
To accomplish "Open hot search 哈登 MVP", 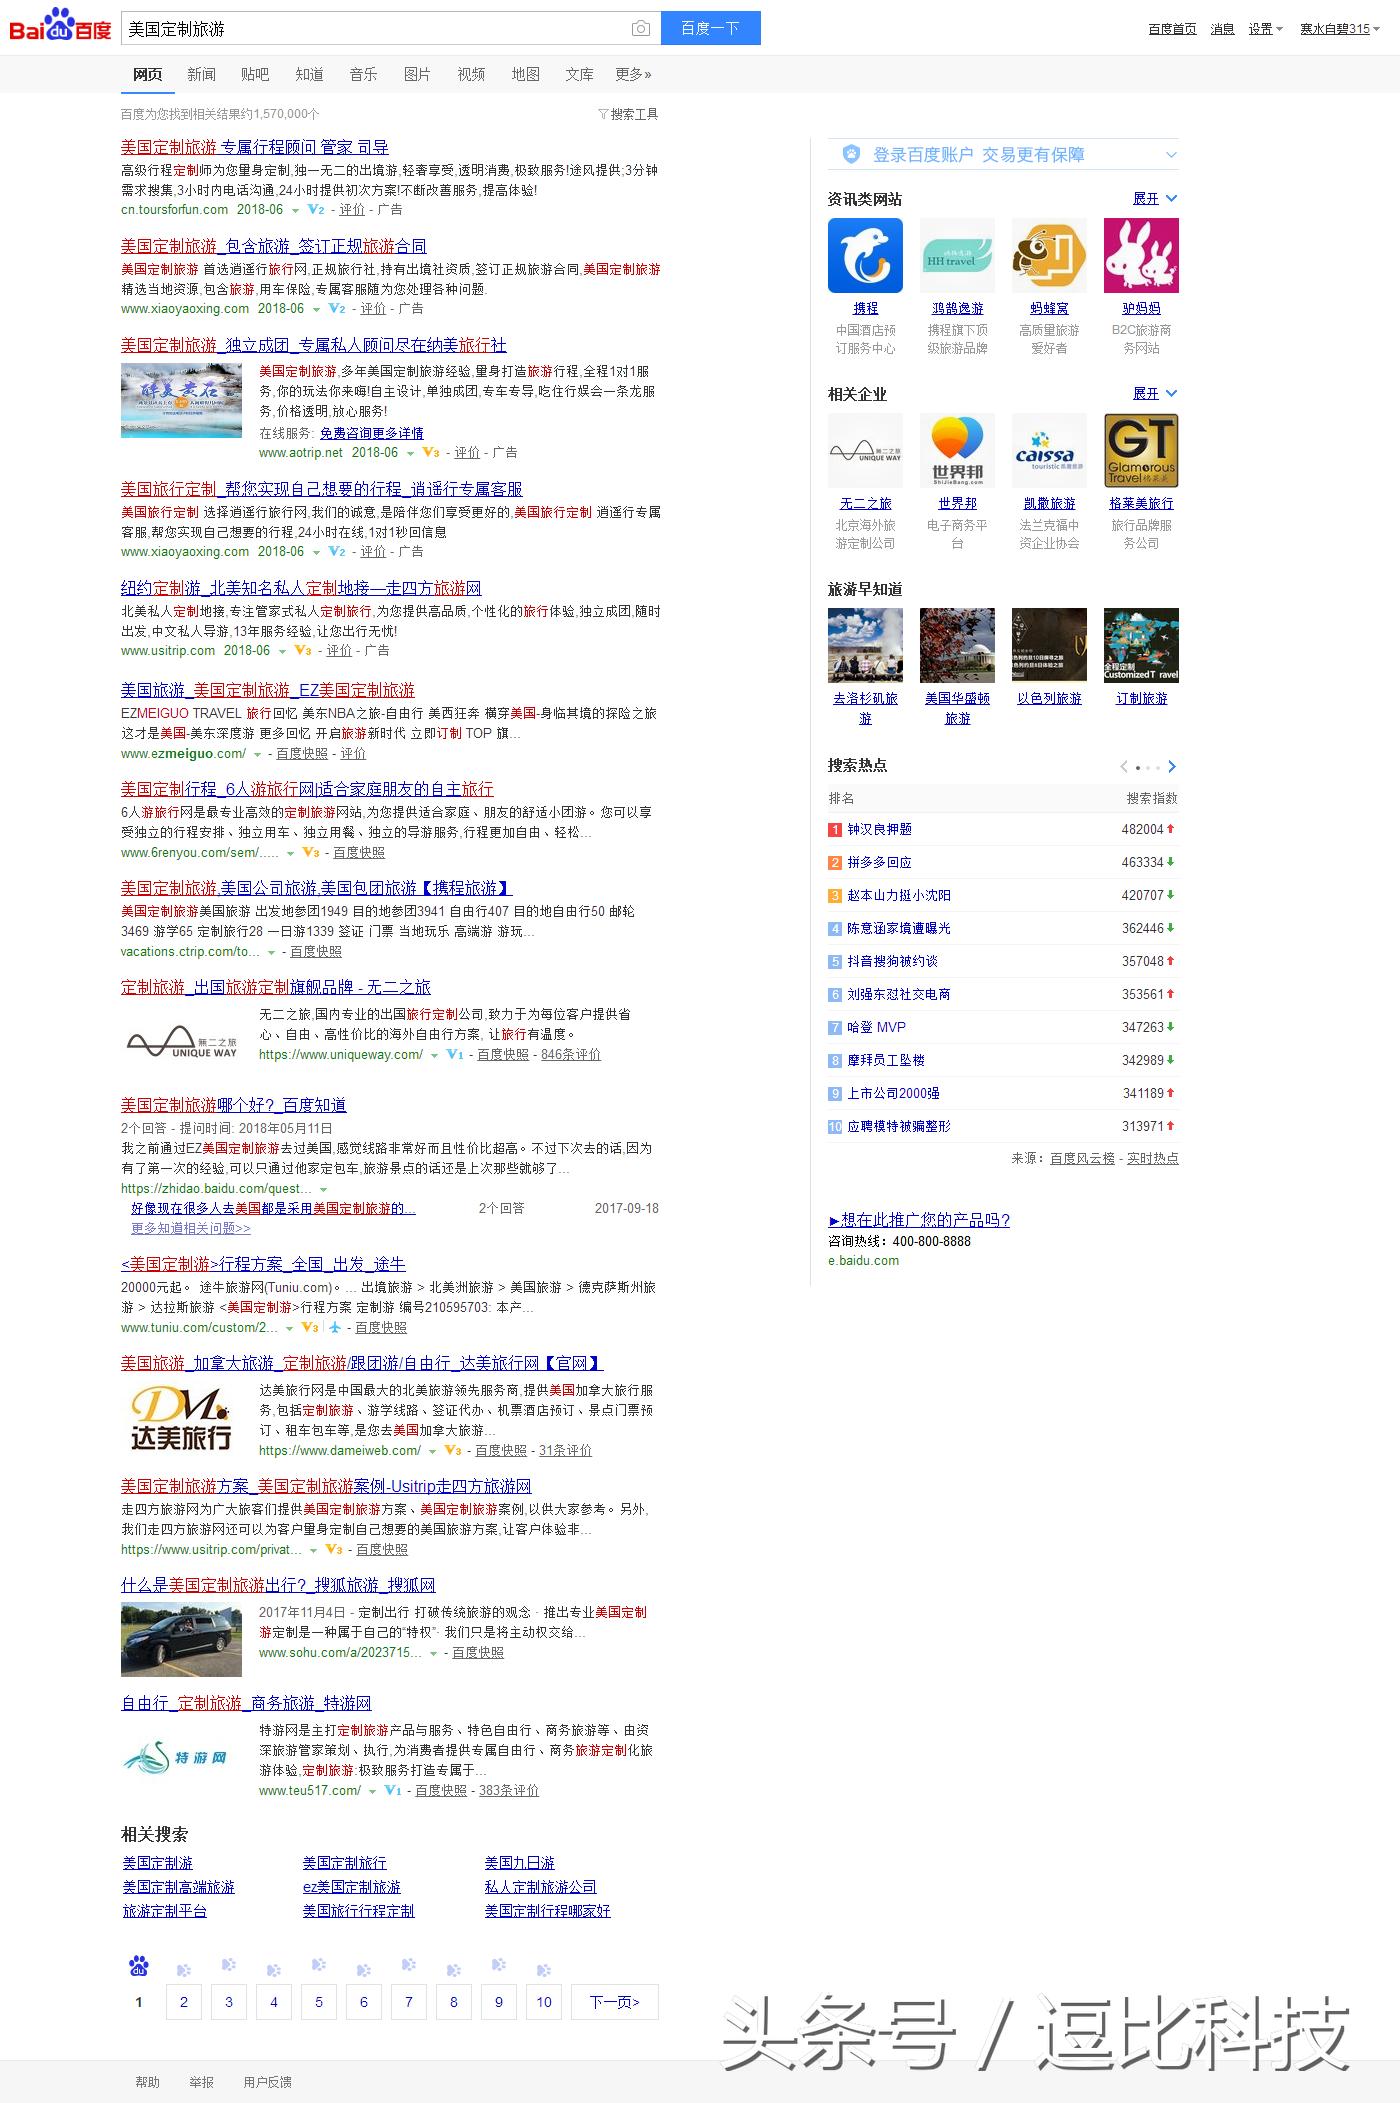I will coord(877,1028).
